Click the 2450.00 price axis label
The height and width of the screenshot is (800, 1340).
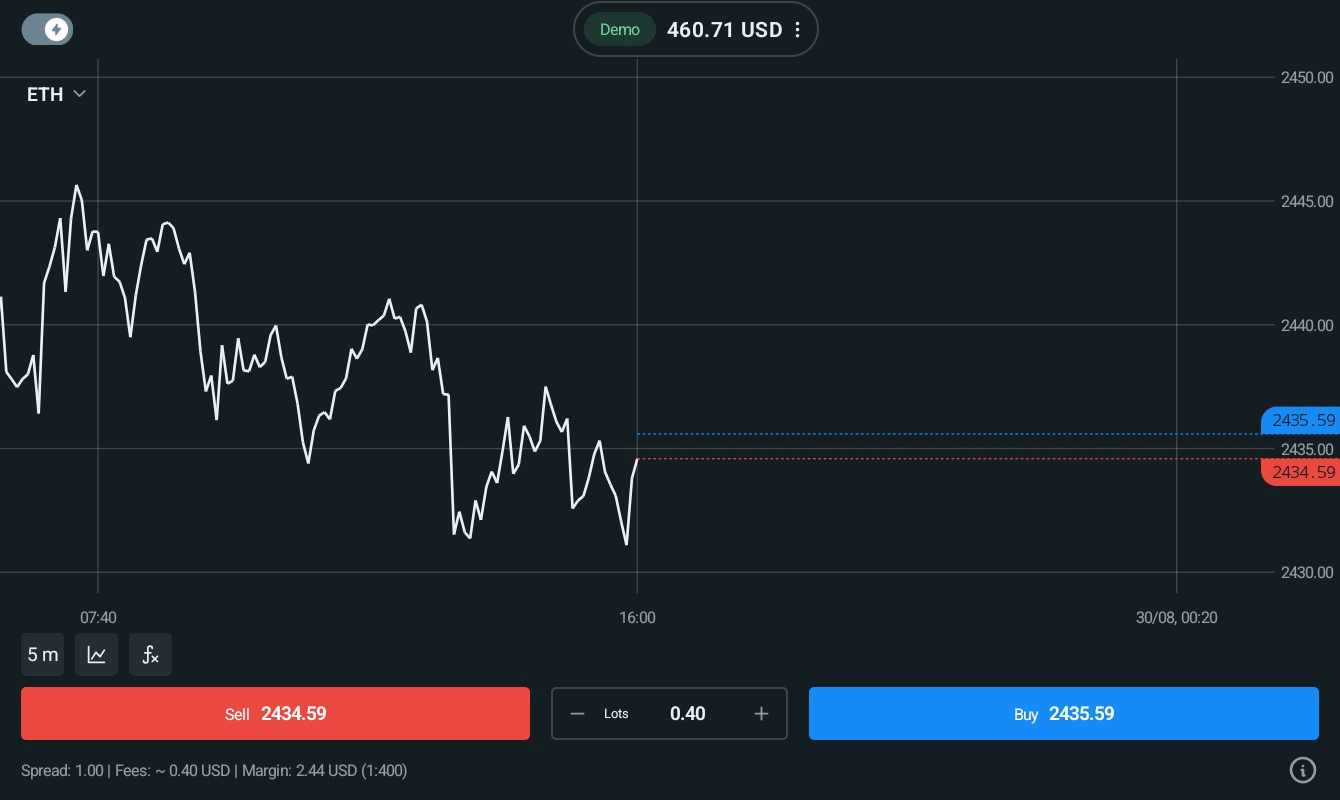click(x=1307, y=77)
